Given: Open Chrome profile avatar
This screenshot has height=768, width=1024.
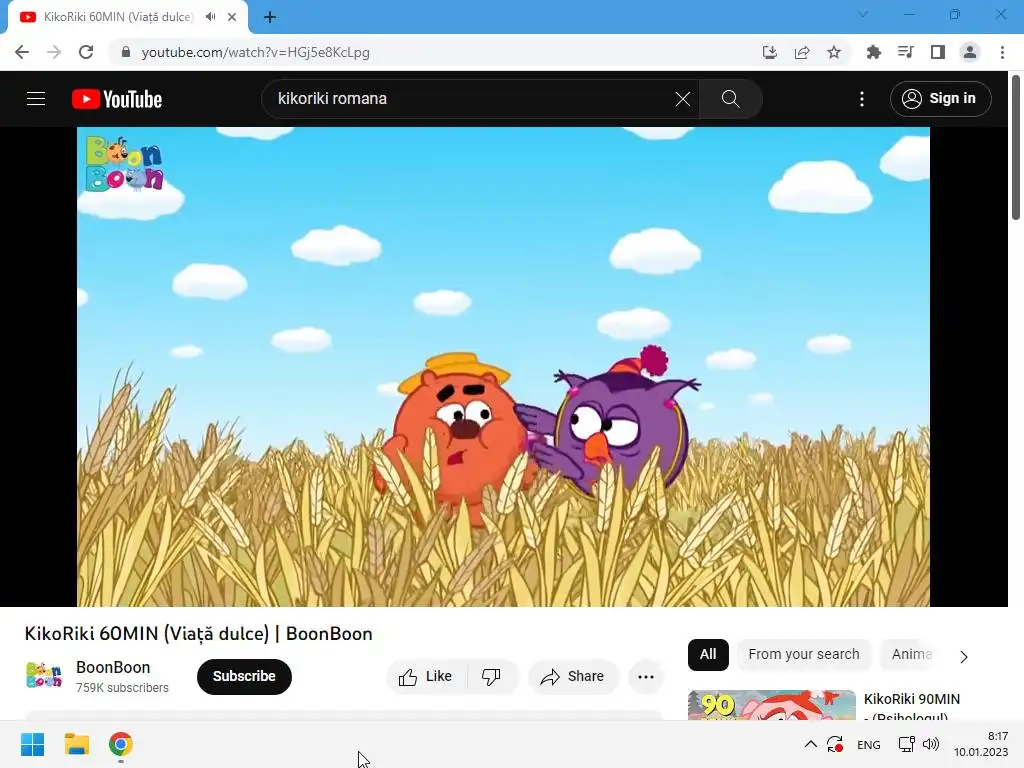Looking at the screenshot, I should (970, 52).
